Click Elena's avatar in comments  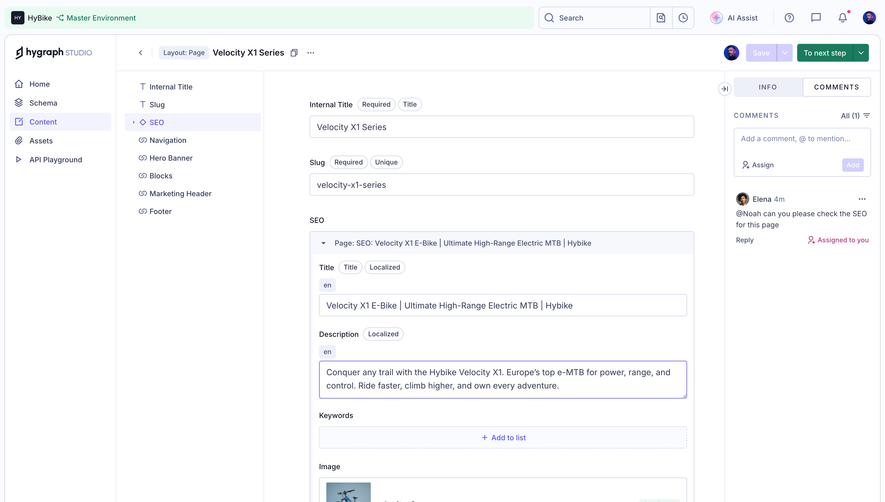click(x=742, y=199)
